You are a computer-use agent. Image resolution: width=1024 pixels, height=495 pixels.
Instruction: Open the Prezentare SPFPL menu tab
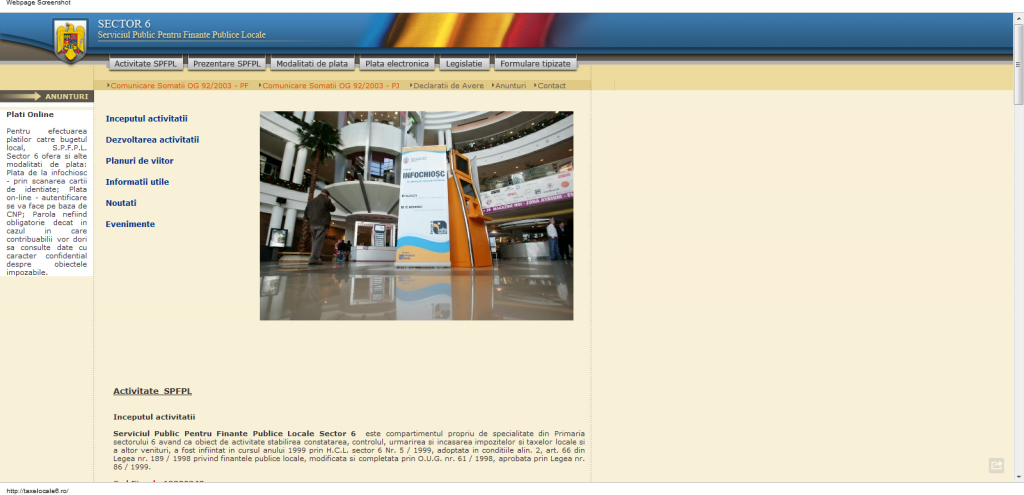[x=227, y=64]
